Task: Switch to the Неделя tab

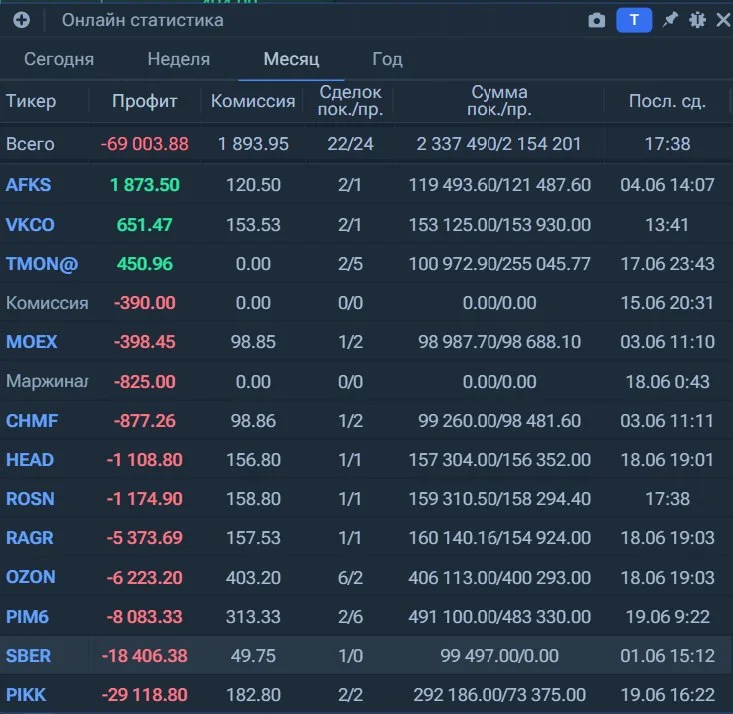Action: (179, 59)
